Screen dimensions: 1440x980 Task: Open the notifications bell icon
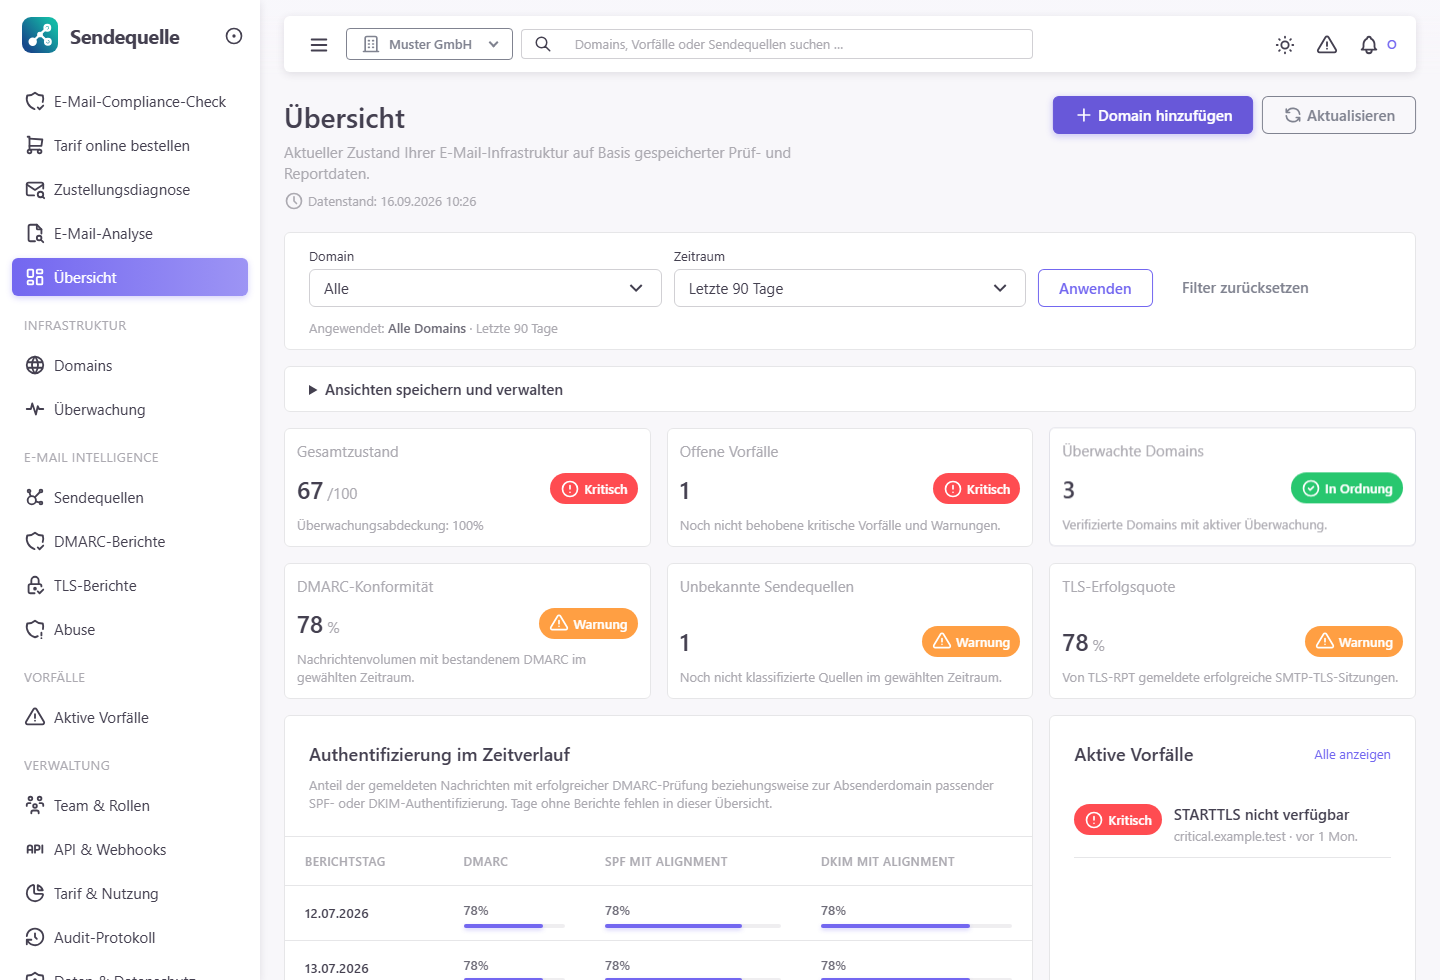(x=1369, y=44)
